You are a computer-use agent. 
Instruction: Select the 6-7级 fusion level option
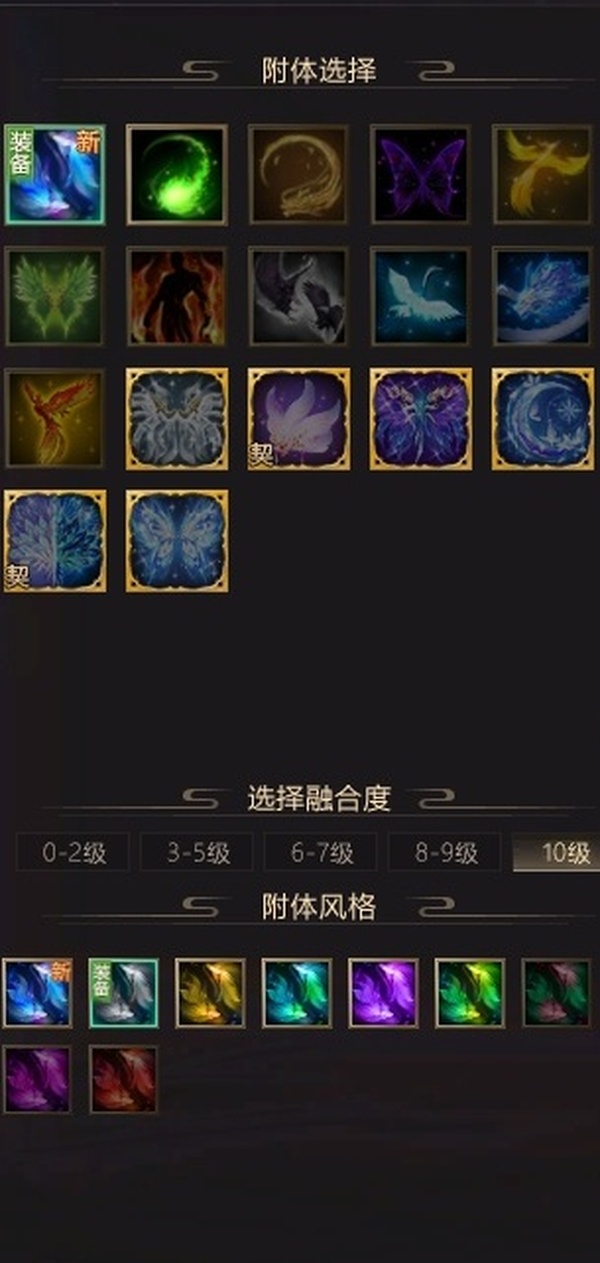tap(321, 853)
